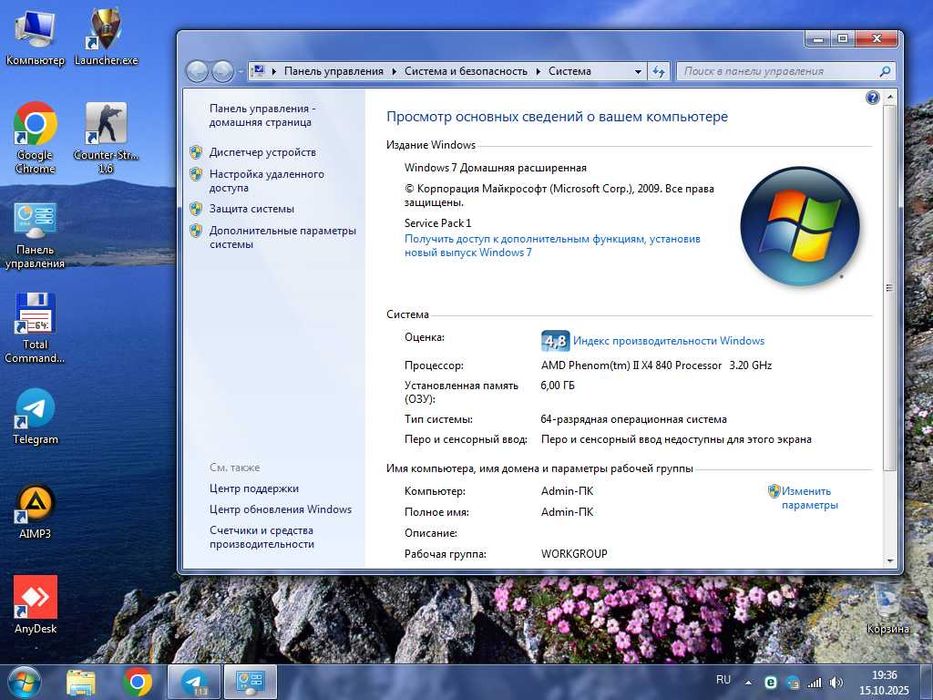Open the Компьютер desktop icon

pos(35,37)
